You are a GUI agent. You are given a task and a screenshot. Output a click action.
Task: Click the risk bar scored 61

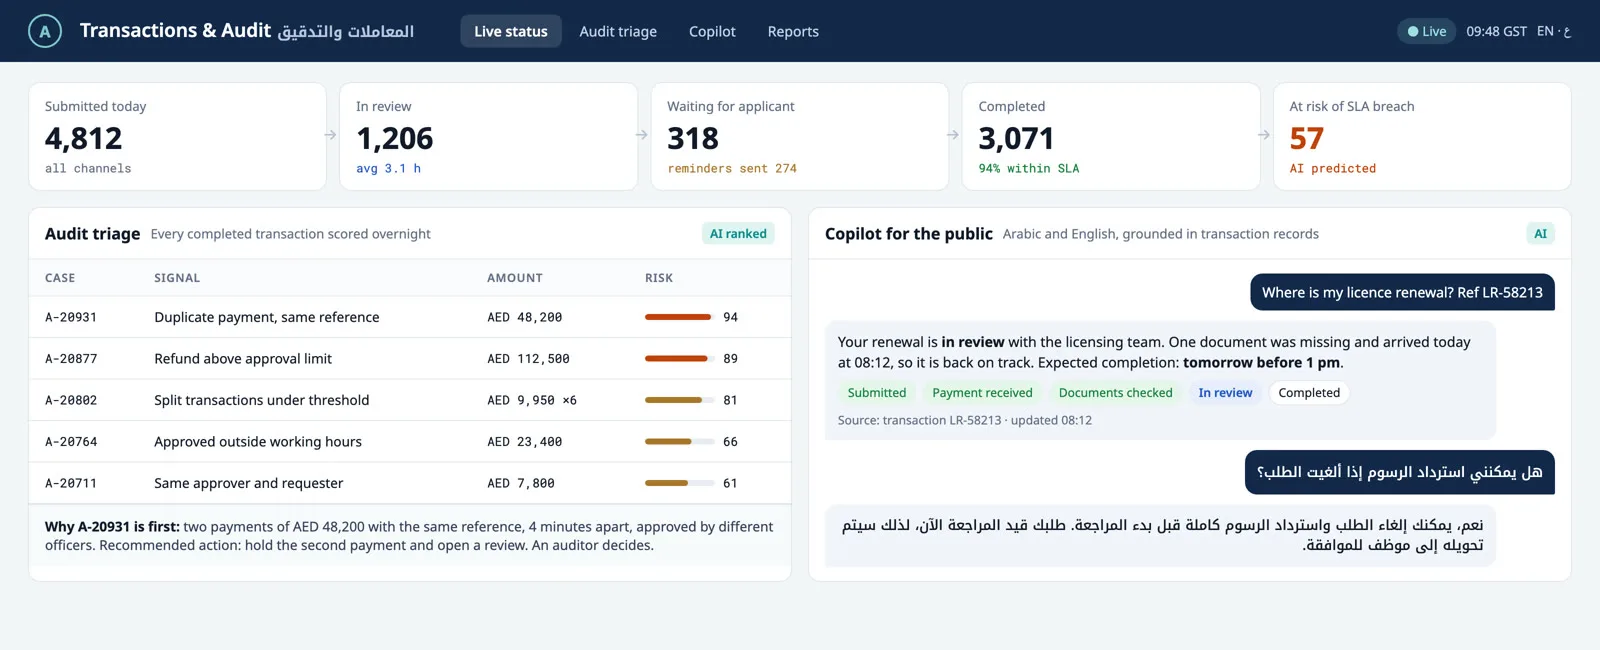680,483
